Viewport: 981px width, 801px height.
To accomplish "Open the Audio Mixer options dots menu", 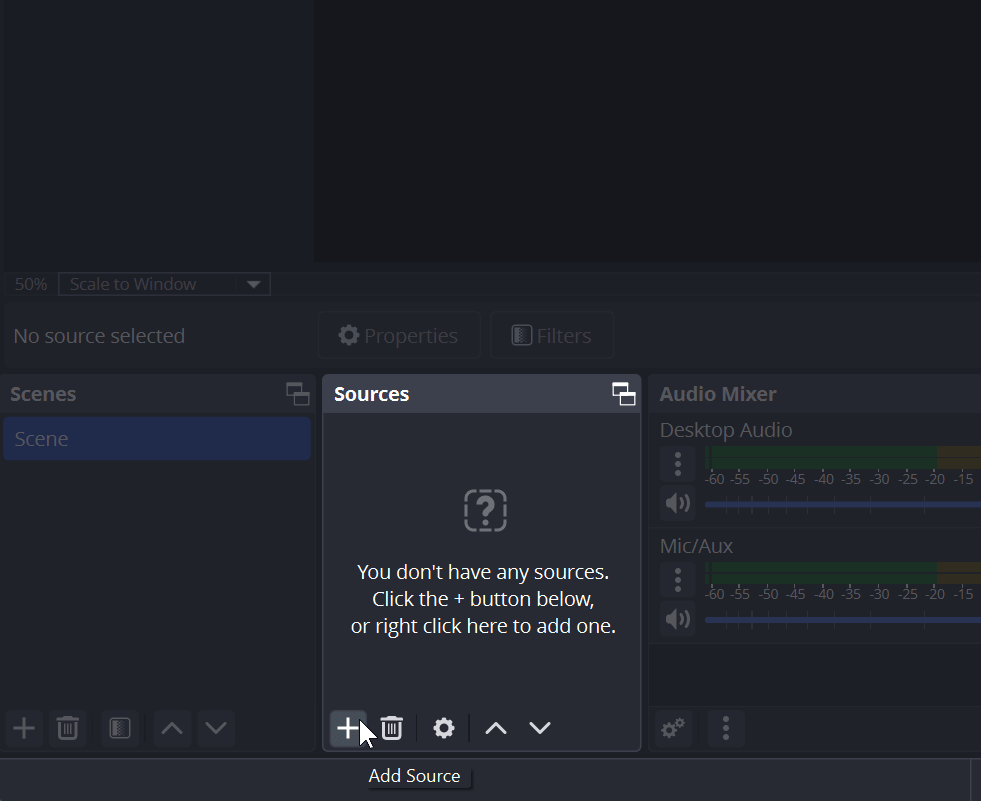I will point(725,728).
